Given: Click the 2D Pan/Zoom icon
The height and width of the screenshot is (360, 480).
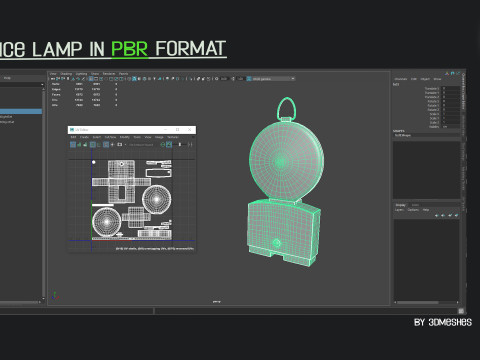Looking at the screenshot, I should click(78, 79).
